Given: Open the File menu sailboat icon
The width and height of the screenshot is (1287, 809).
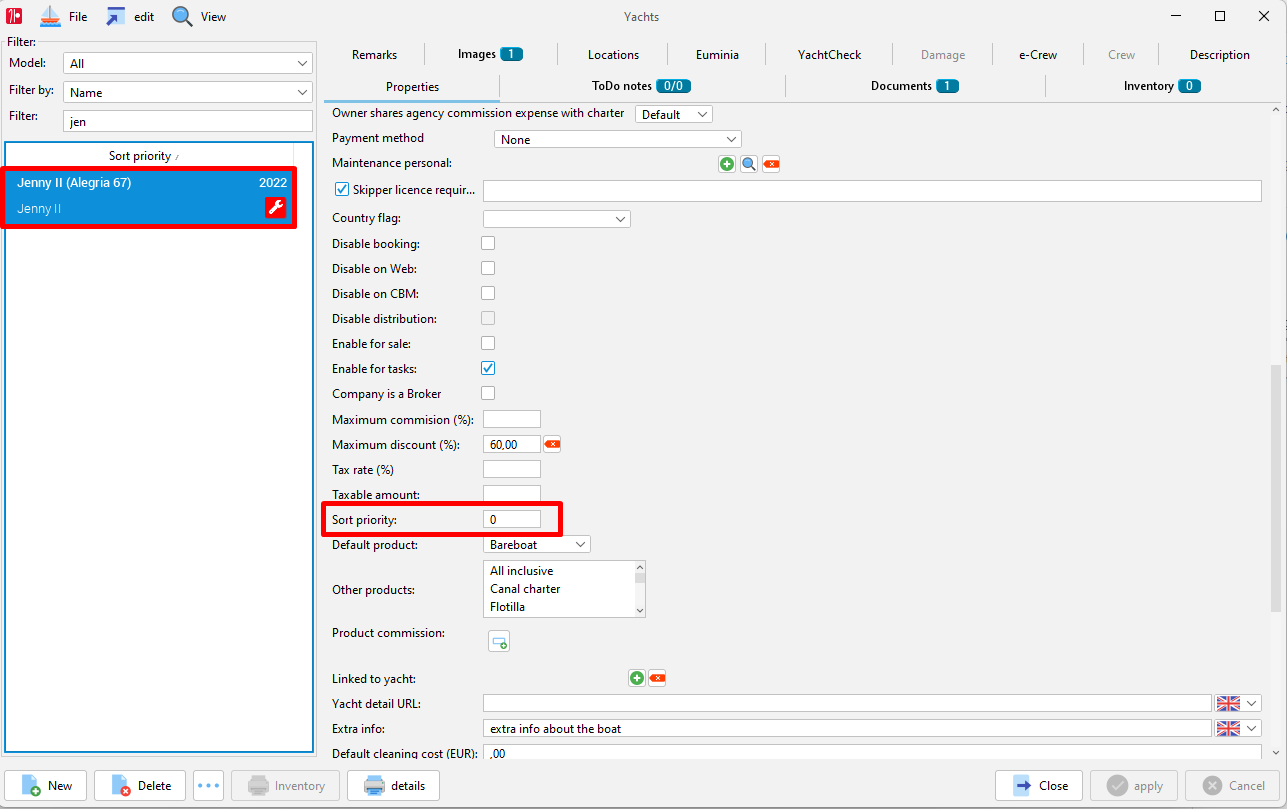Looking at the screenshot, I should point(50,16).
